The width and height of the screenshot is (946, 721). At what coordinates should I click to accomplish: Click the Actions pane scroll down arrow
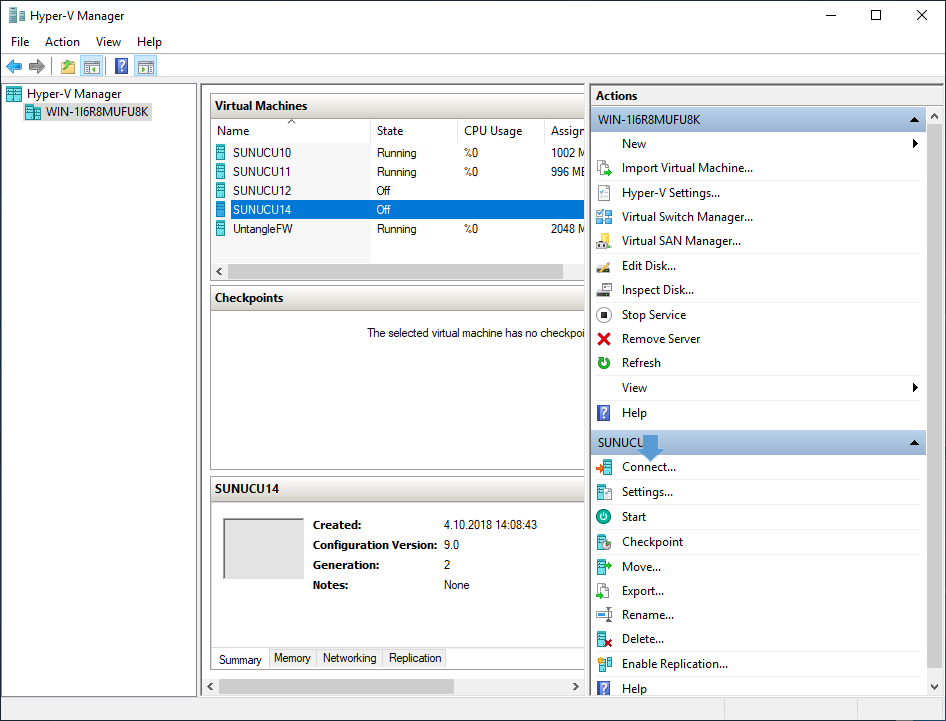[x=935, y=687]
